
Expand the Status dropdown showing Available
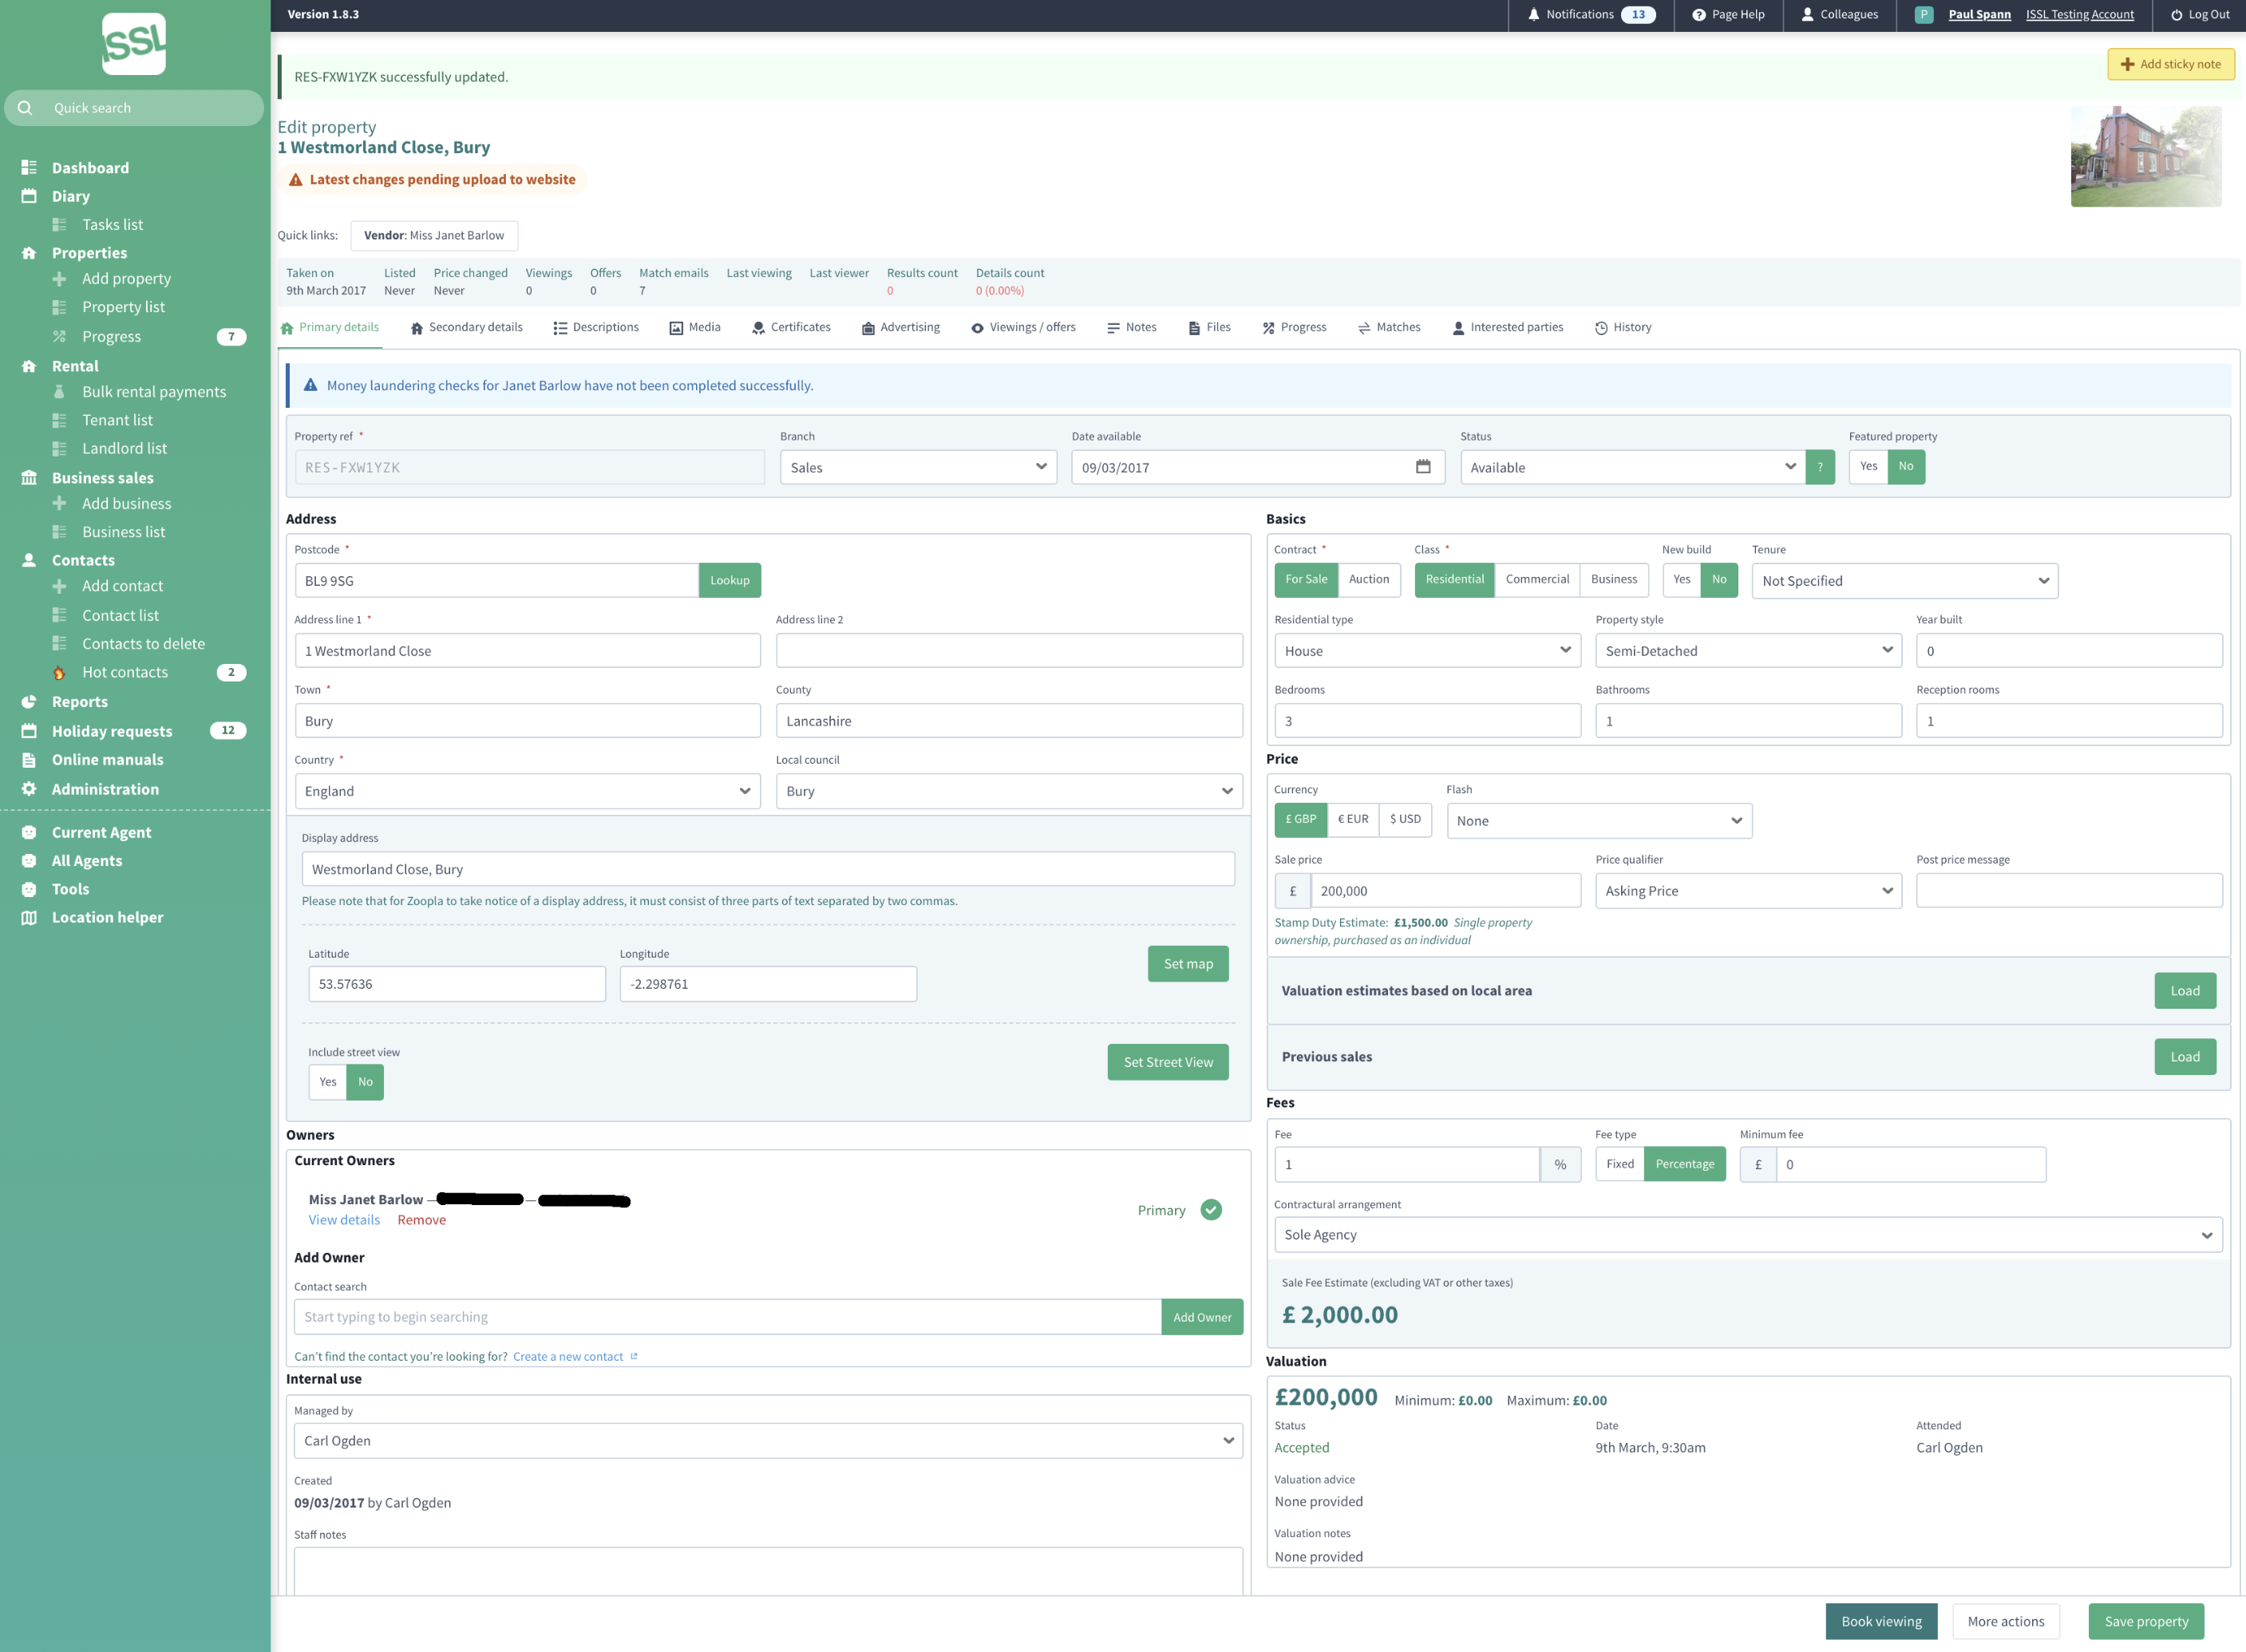(x=1632, y=467)
